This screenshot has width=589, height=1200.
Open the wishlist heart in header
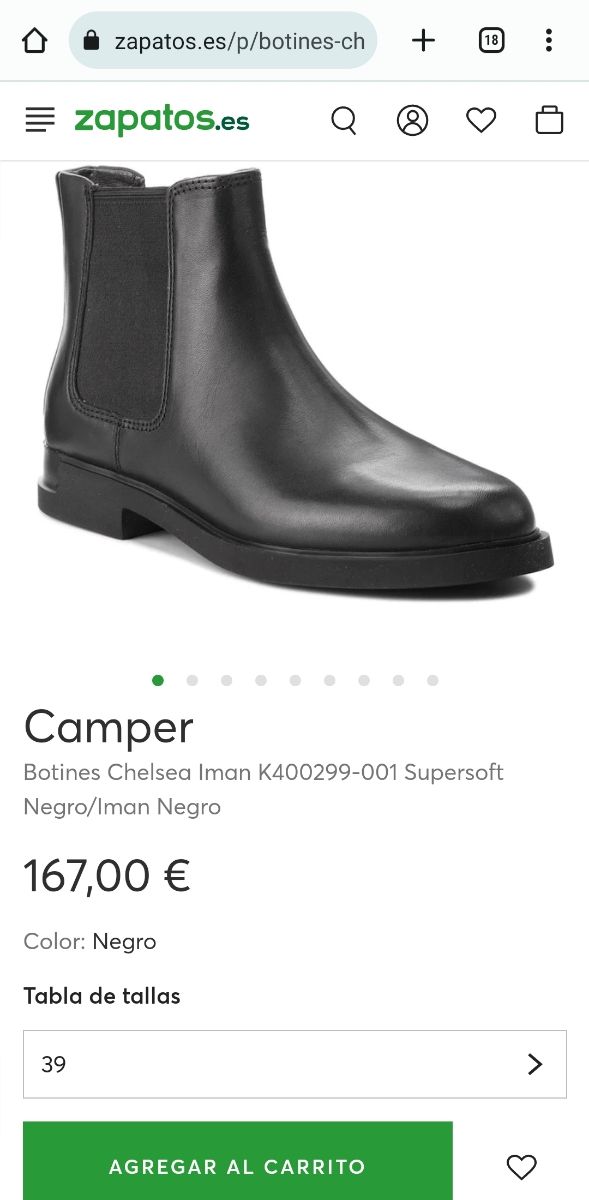coord(481,121)
